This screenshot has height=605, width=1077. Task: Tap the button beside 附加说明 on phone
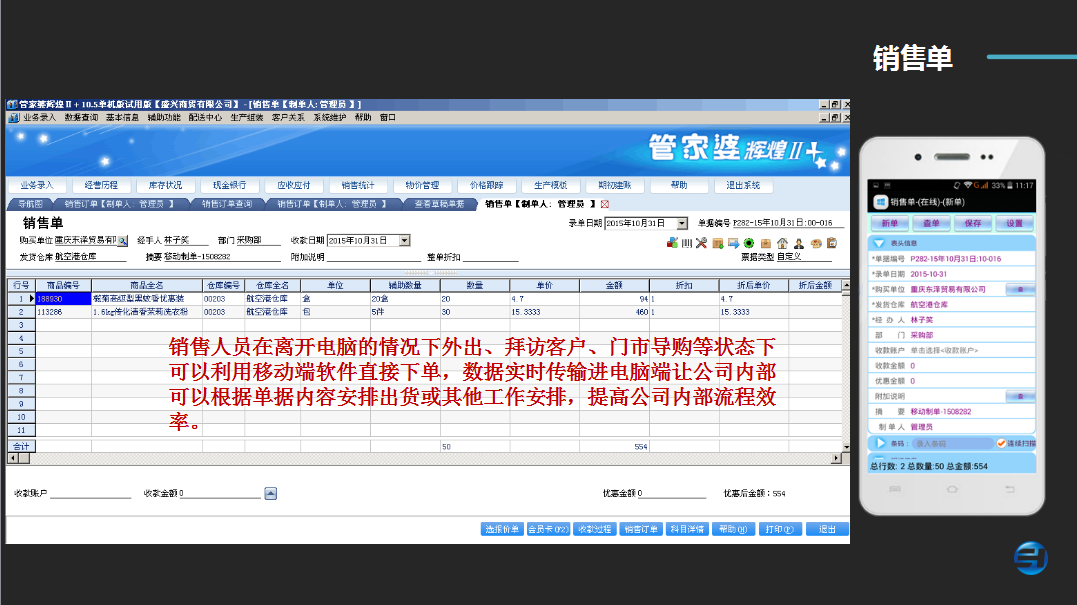tap(1020, 396)
